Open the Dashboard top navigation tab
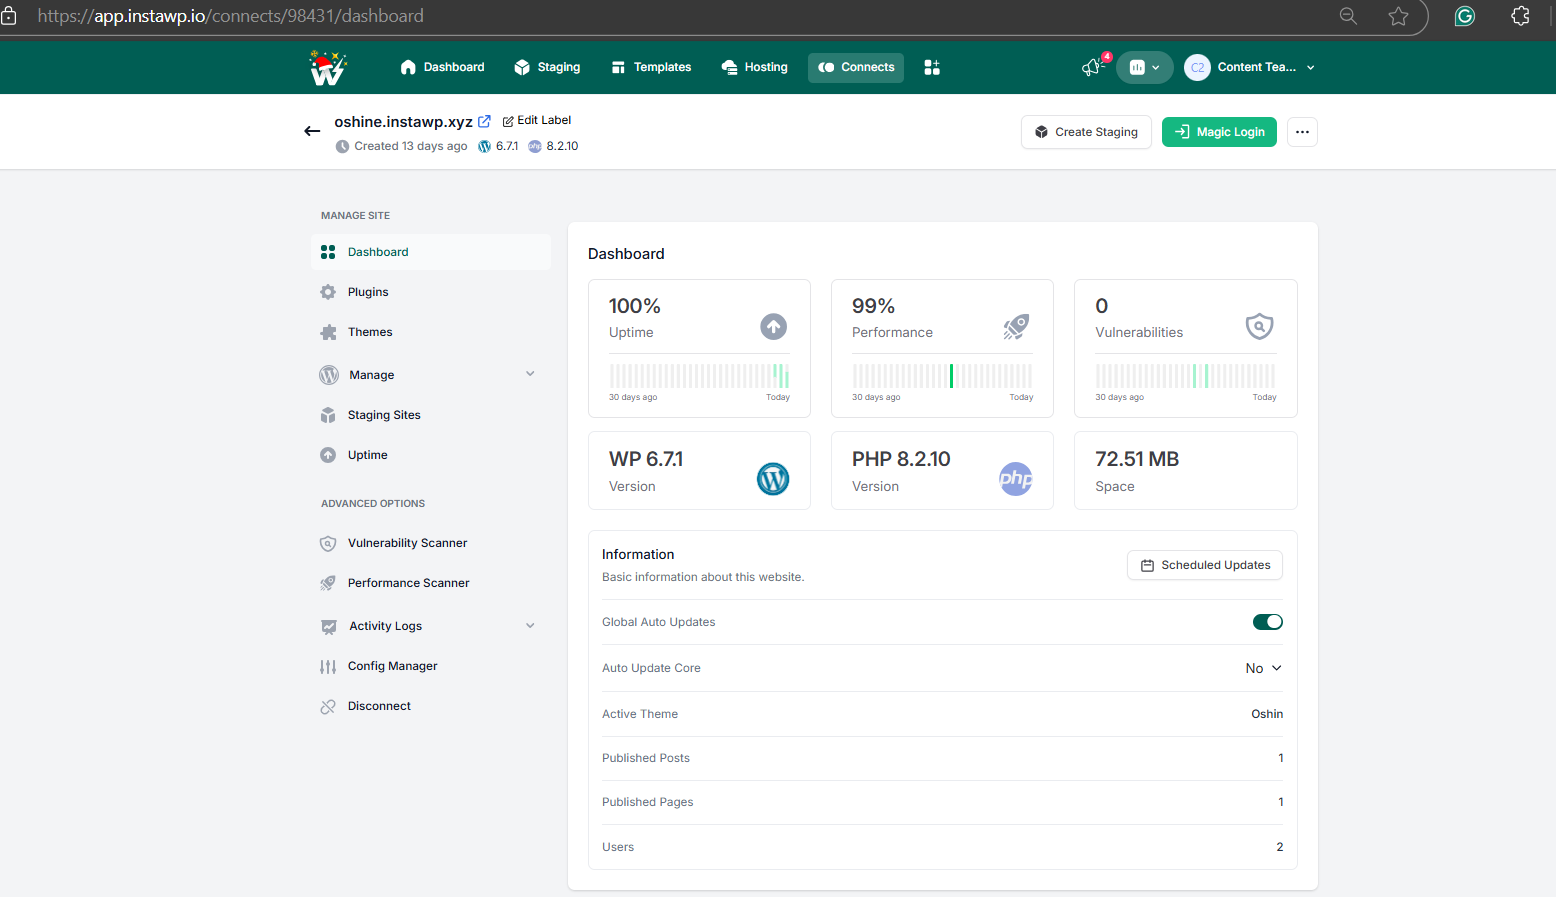Screen dimensions: 1556x897 pyautogui.click(x=442, y=67)
